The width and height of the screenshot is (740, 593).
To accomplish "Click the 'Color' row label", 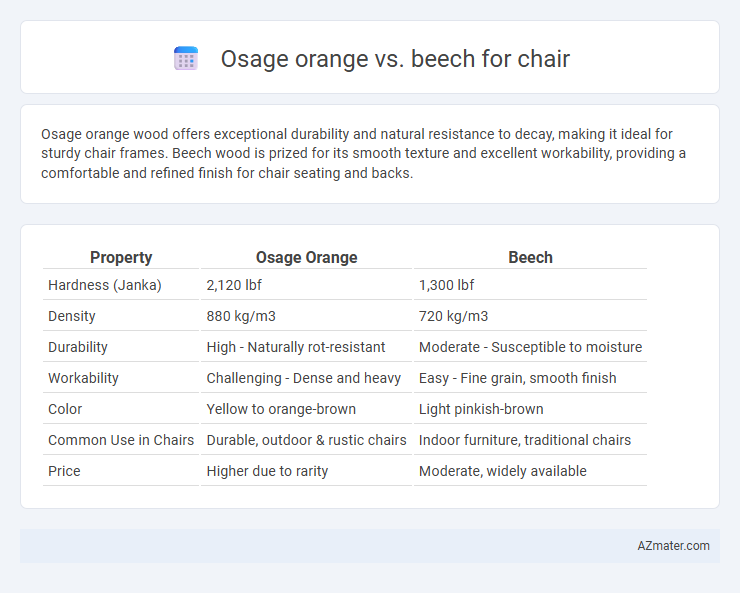I will point(65,409).
